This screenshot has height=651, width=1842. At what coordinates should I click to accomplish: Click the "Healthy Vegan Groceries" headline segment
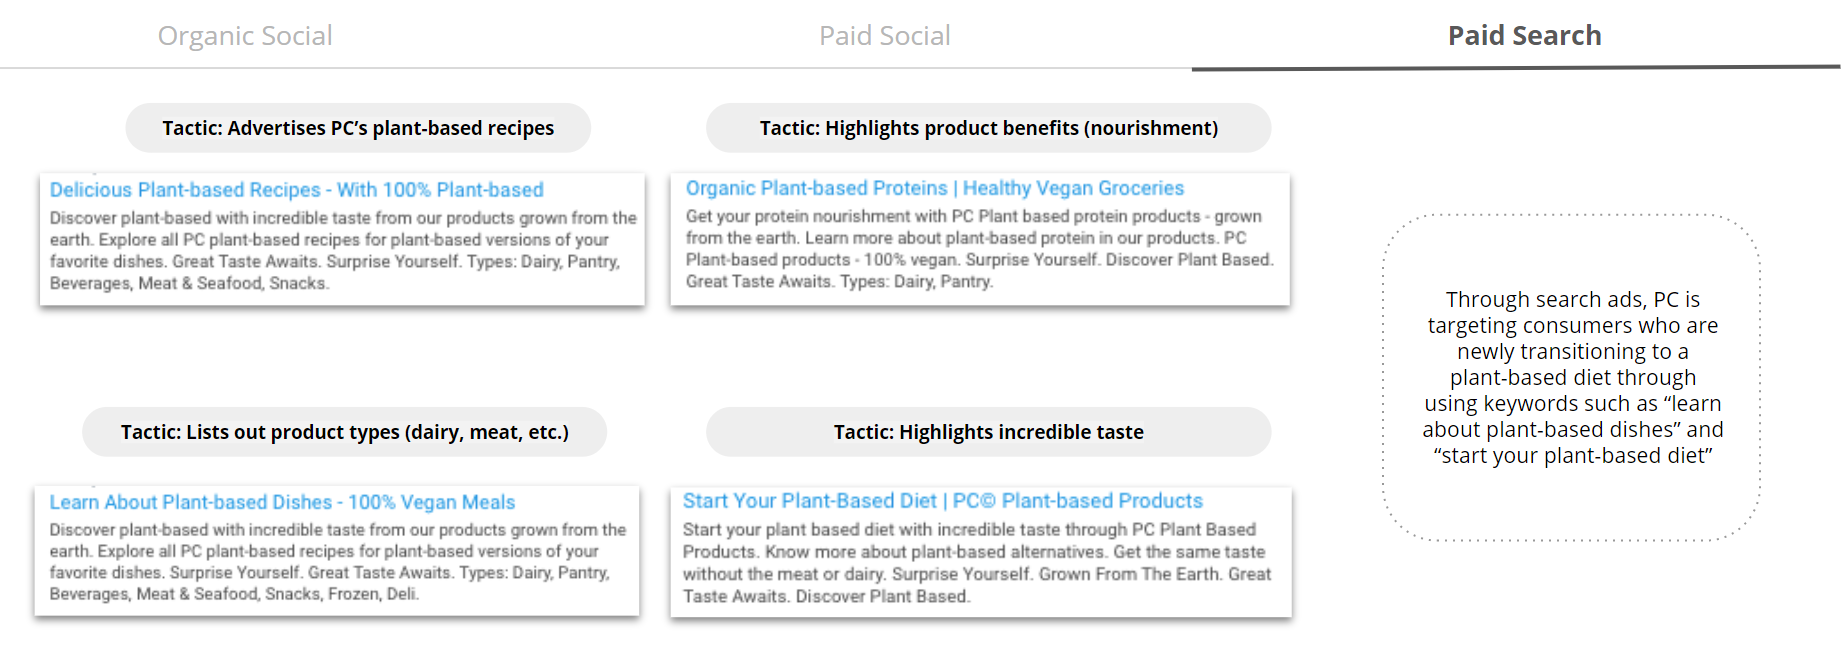click(x=1073, y=188)
